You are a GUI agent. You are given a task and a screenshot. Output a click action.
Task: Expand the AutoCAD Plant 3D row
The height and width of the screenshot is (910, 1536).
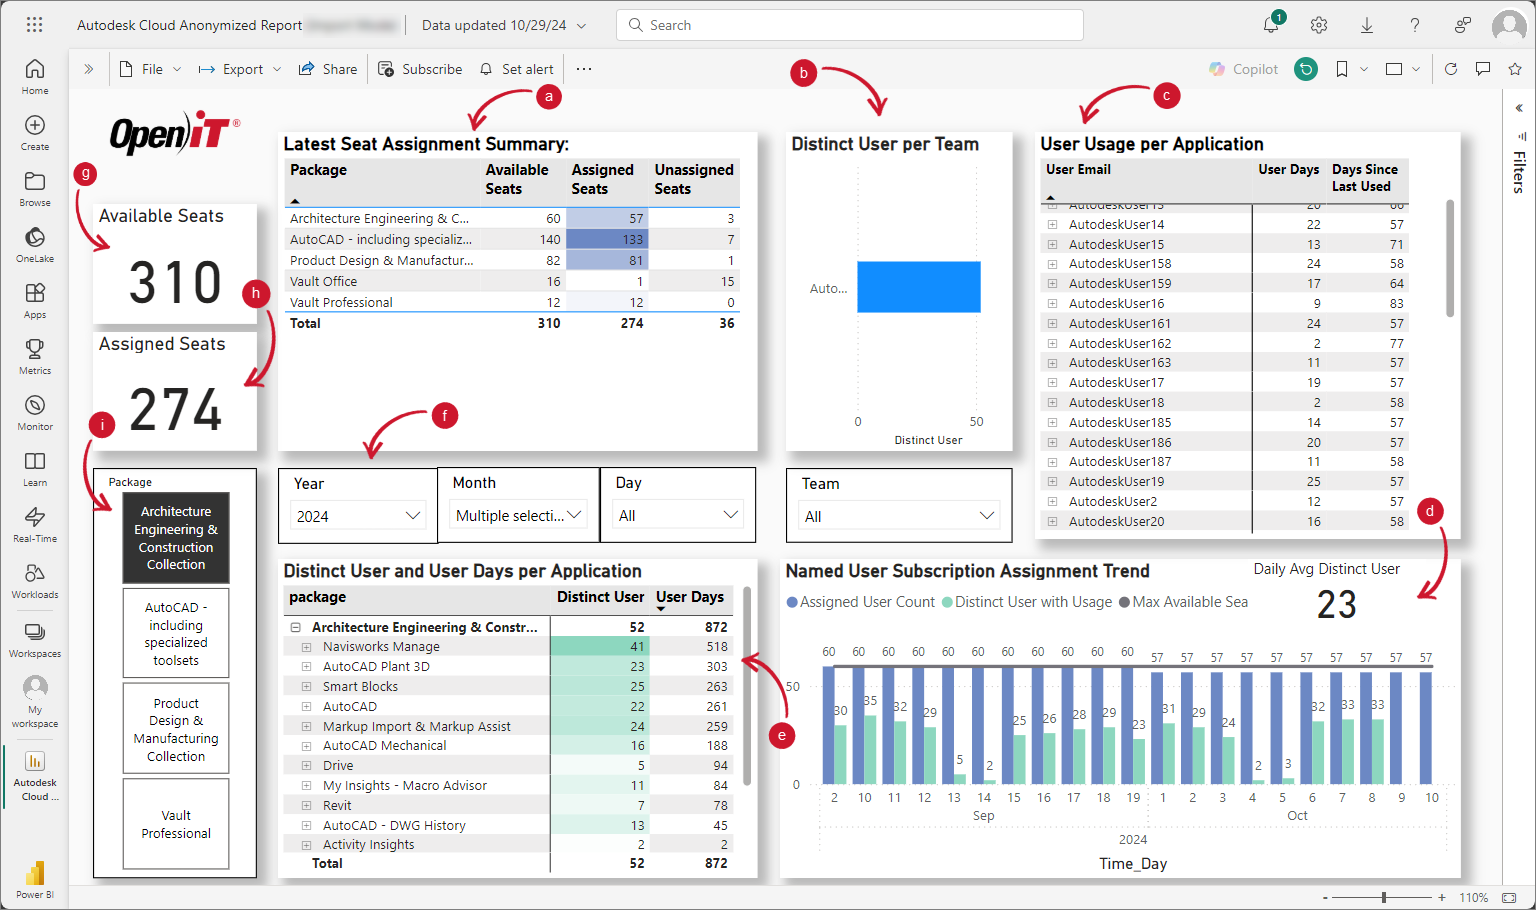coord(306,667)
